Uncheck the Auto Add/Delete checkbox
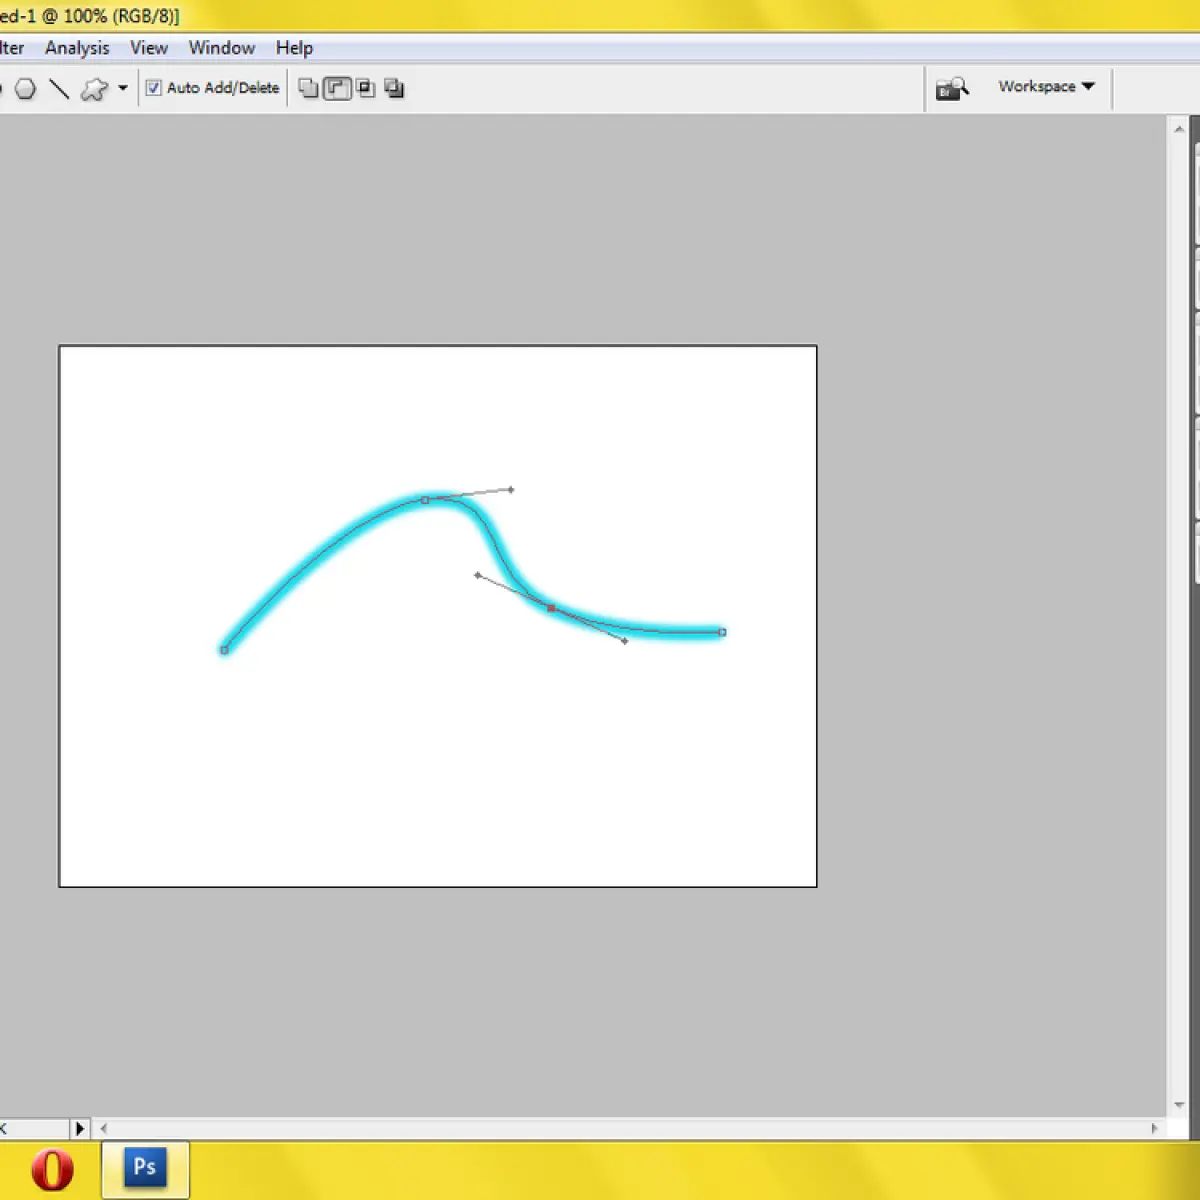1200x1200 pixels. tap(153, 88)
